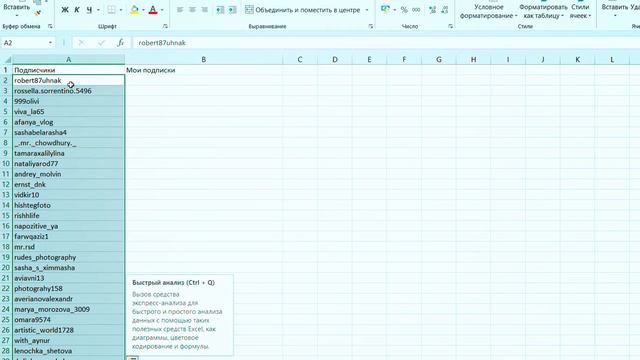Center text horizontally
The image size is (640, 360).
click(192, 10)
